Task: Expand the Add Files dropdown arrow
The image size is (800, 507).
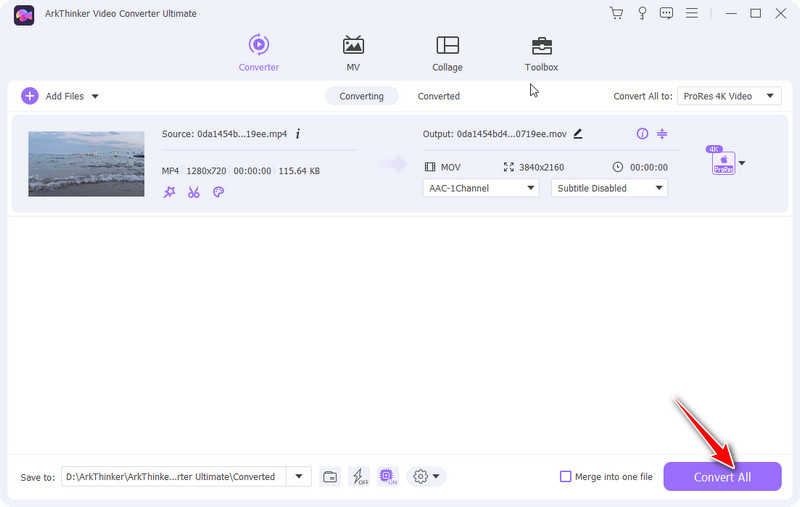Action: (95, 96)
